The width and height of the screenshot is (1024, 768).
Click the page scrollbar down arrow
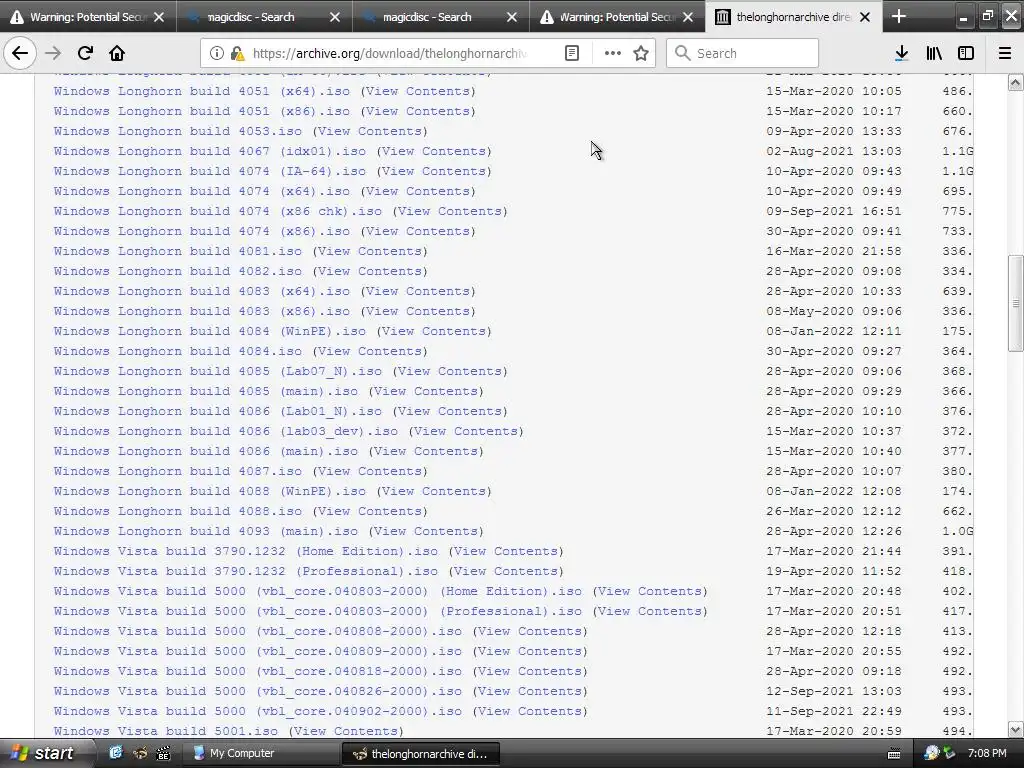coord(1015,729)
